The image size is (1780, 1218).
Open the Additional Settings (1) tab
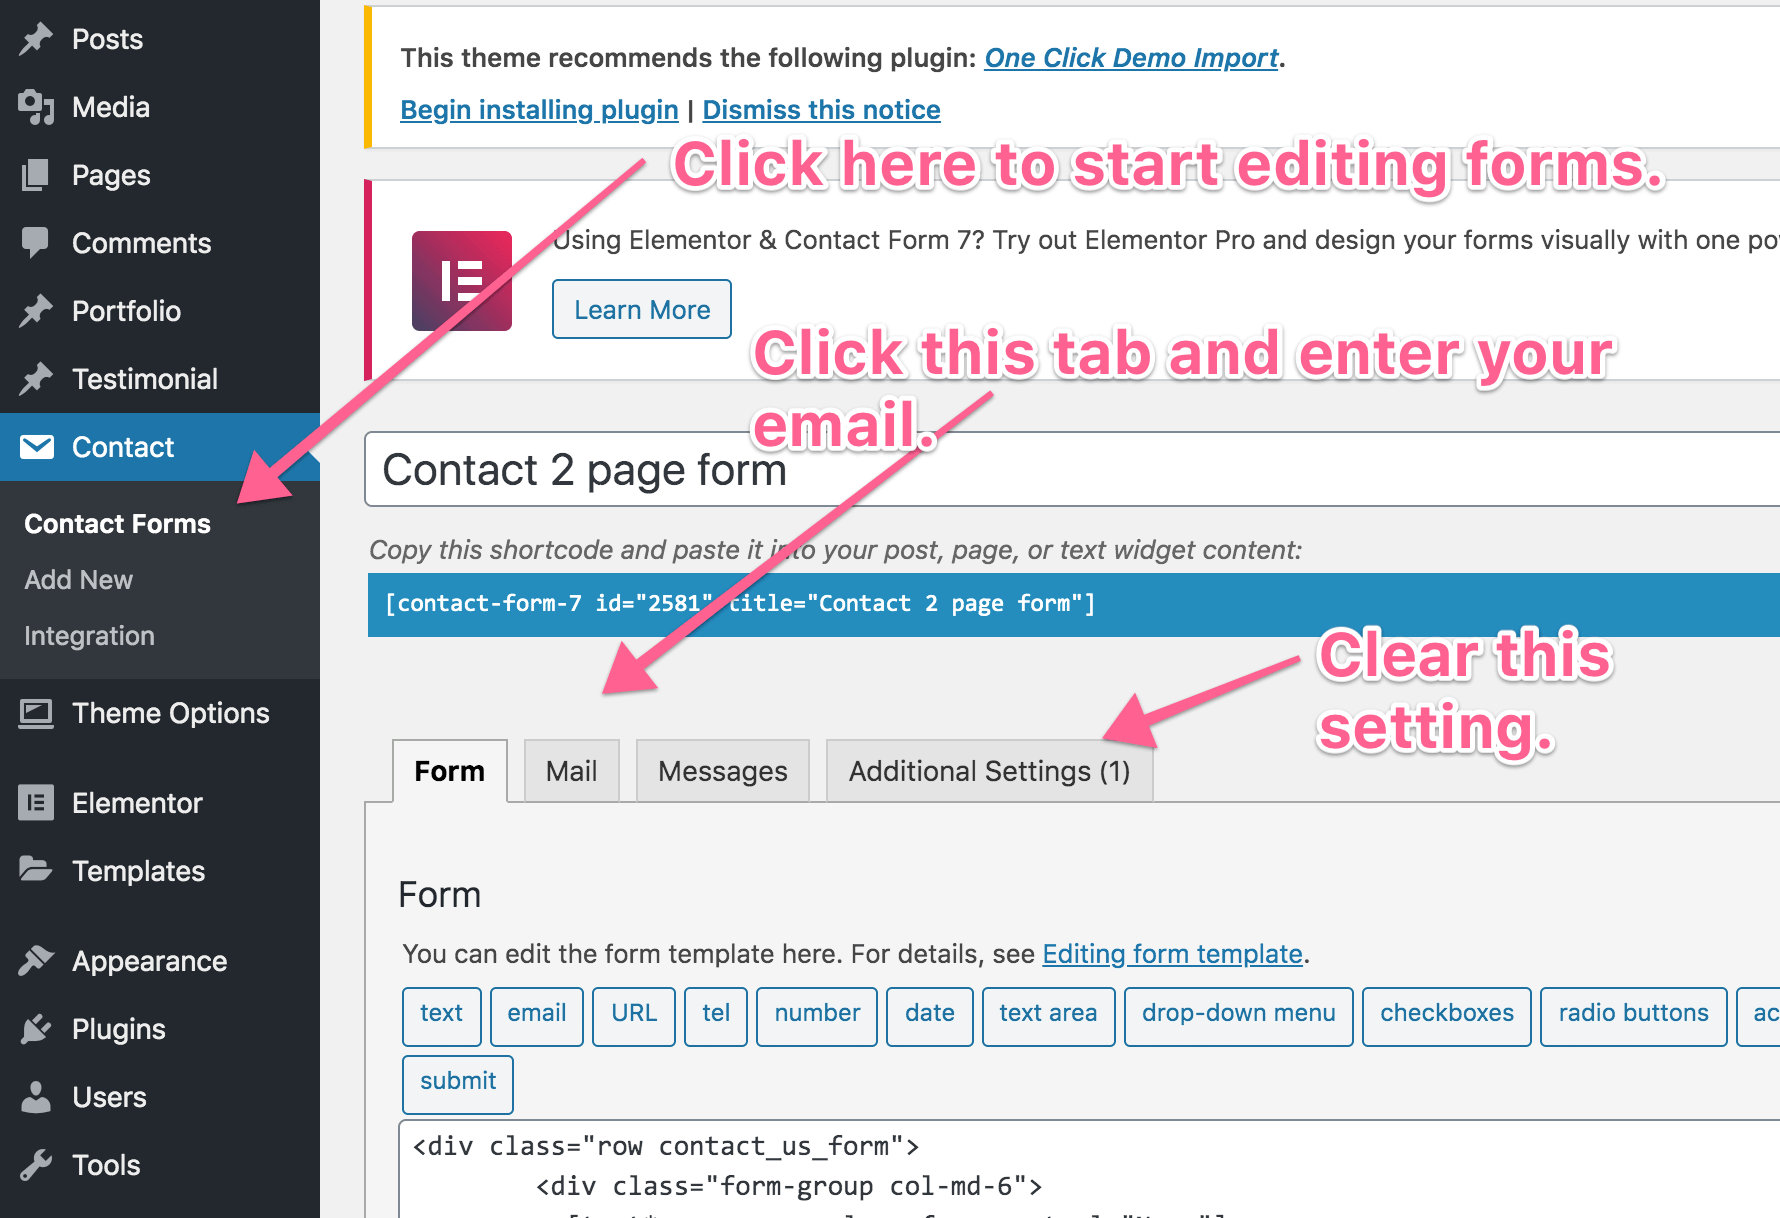click(989, 771)
